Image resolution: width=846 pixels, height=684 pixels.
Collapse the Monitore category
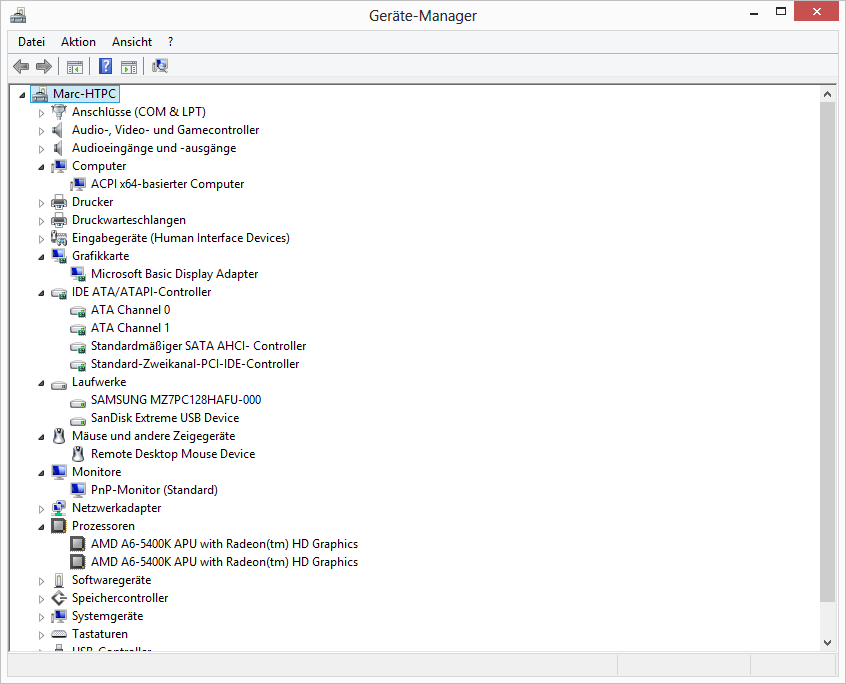pyautogui.click(x=42, y=473)
